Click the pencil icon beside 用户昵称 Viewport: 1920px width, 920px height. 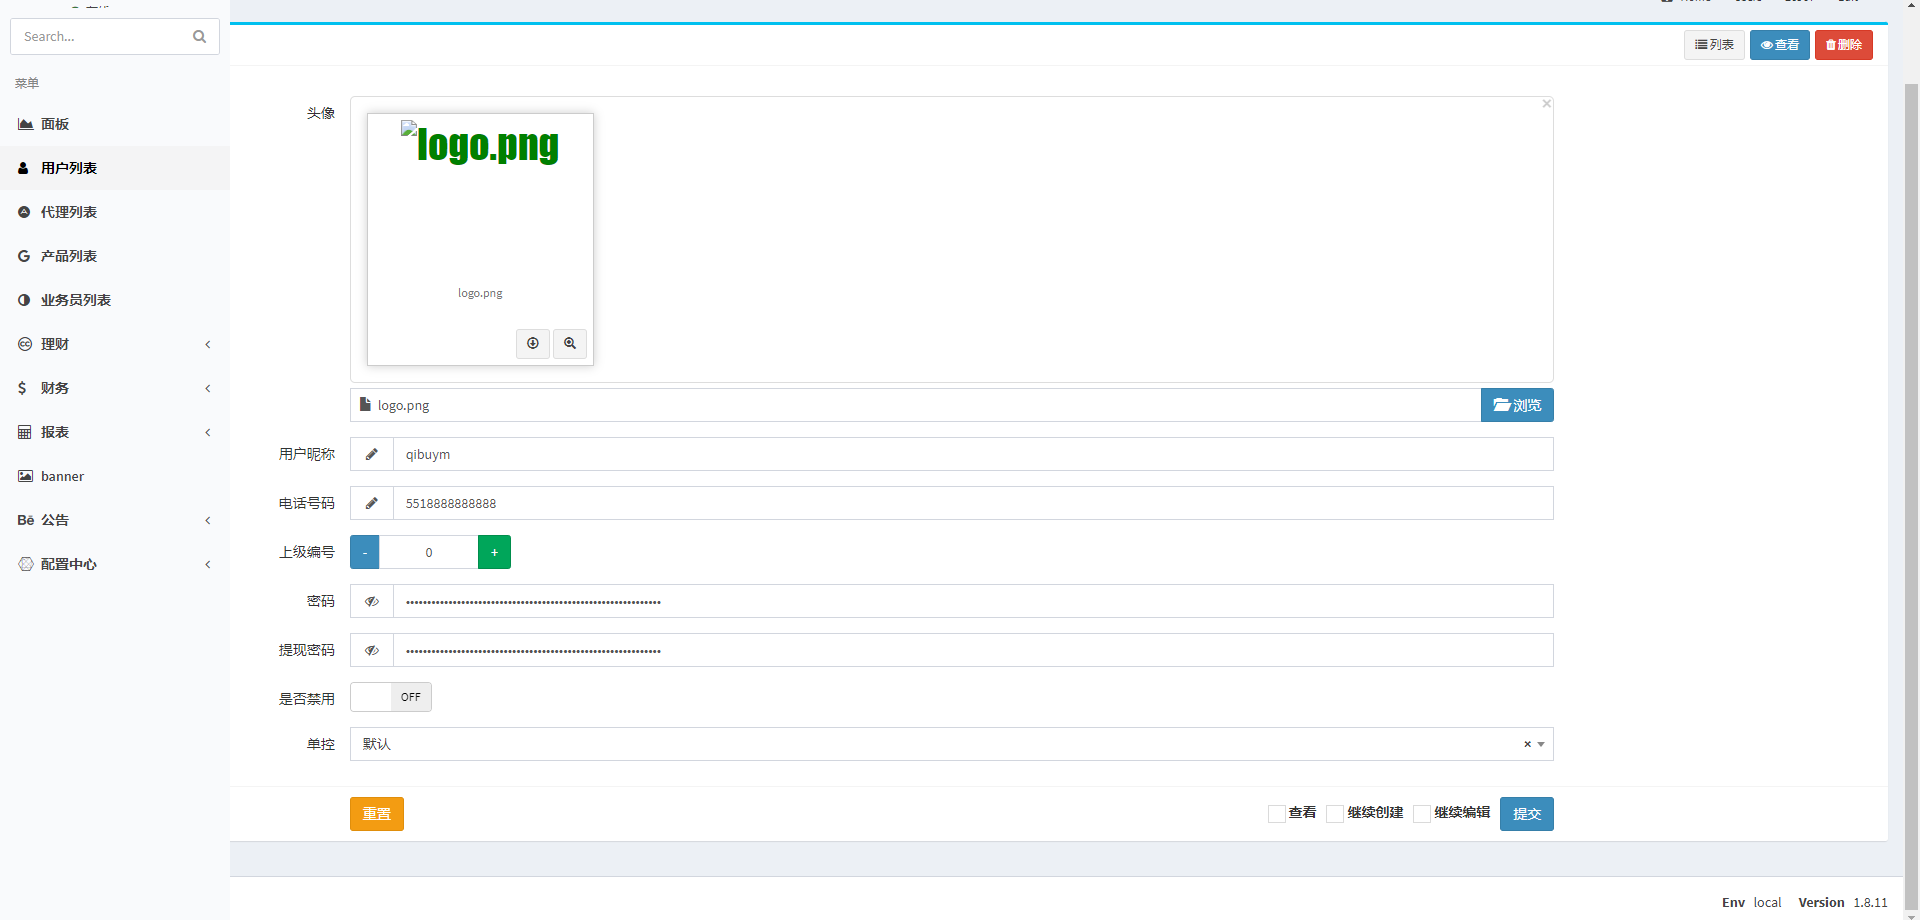372,454
